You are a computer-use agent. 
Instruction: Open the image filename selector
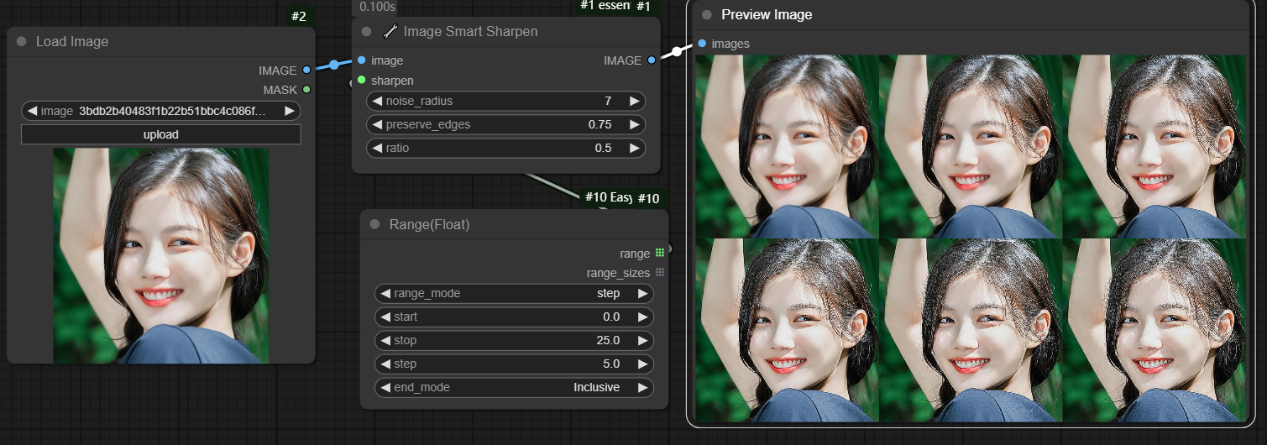click(x=161, y=111)
